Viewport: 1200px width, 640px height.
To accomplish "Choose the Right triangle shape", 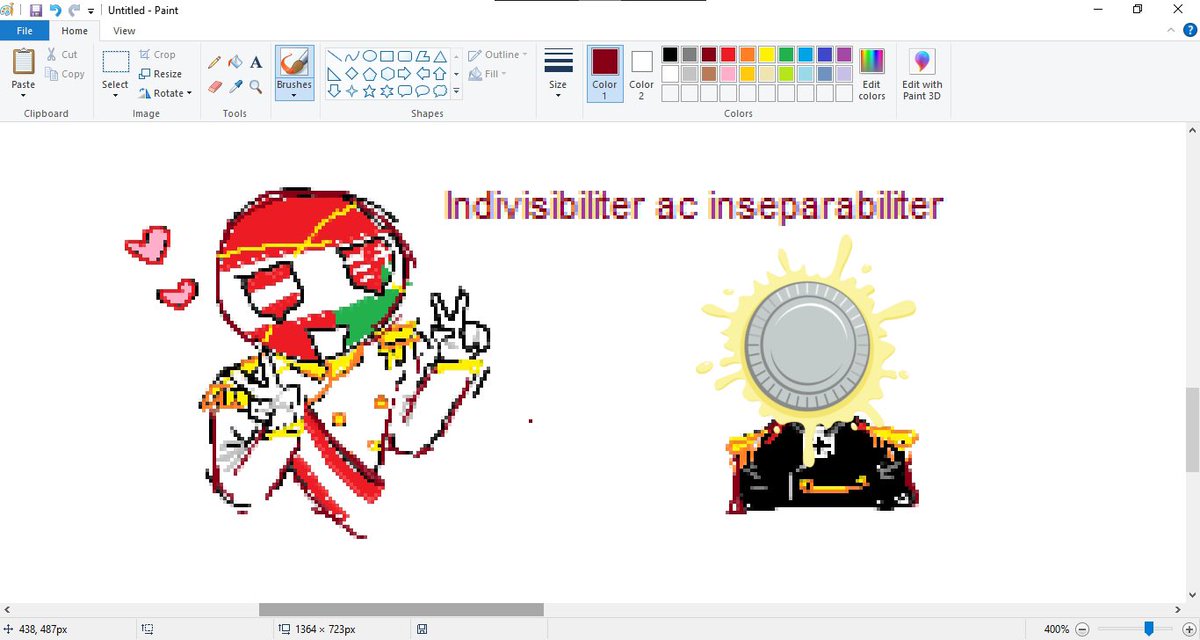I will click(335, 73).
